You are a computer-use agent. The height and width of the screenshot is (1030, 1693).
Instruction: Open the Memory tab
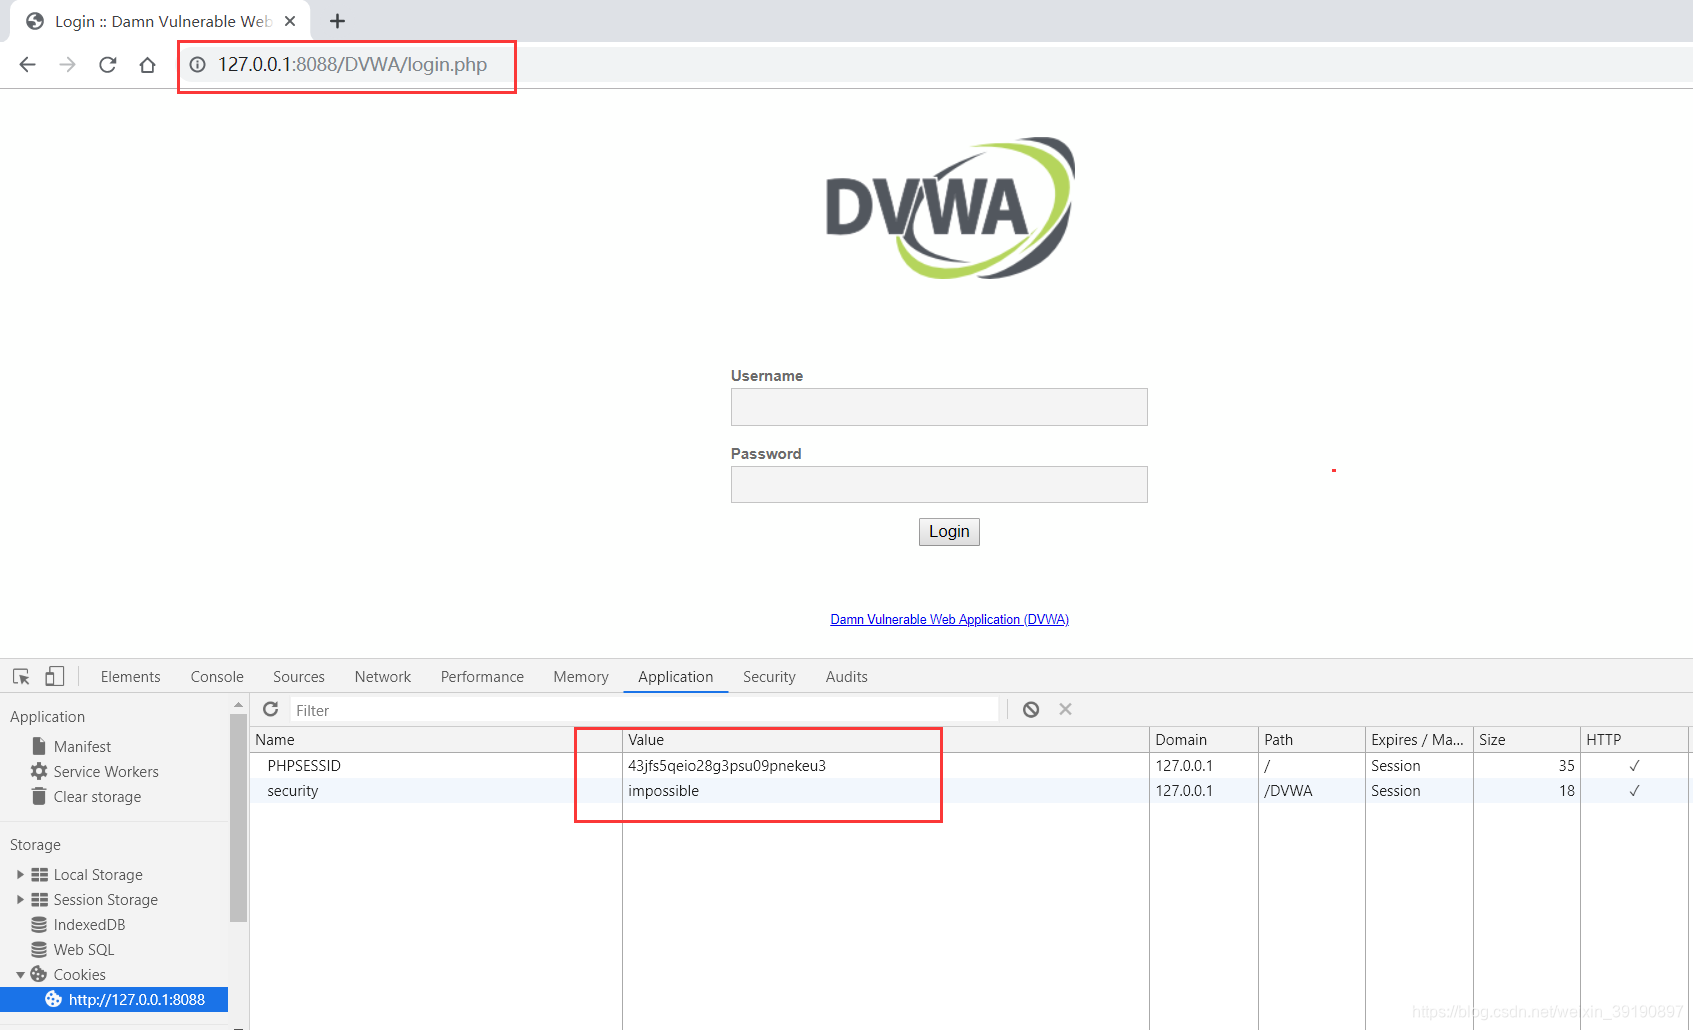[581, 677]
